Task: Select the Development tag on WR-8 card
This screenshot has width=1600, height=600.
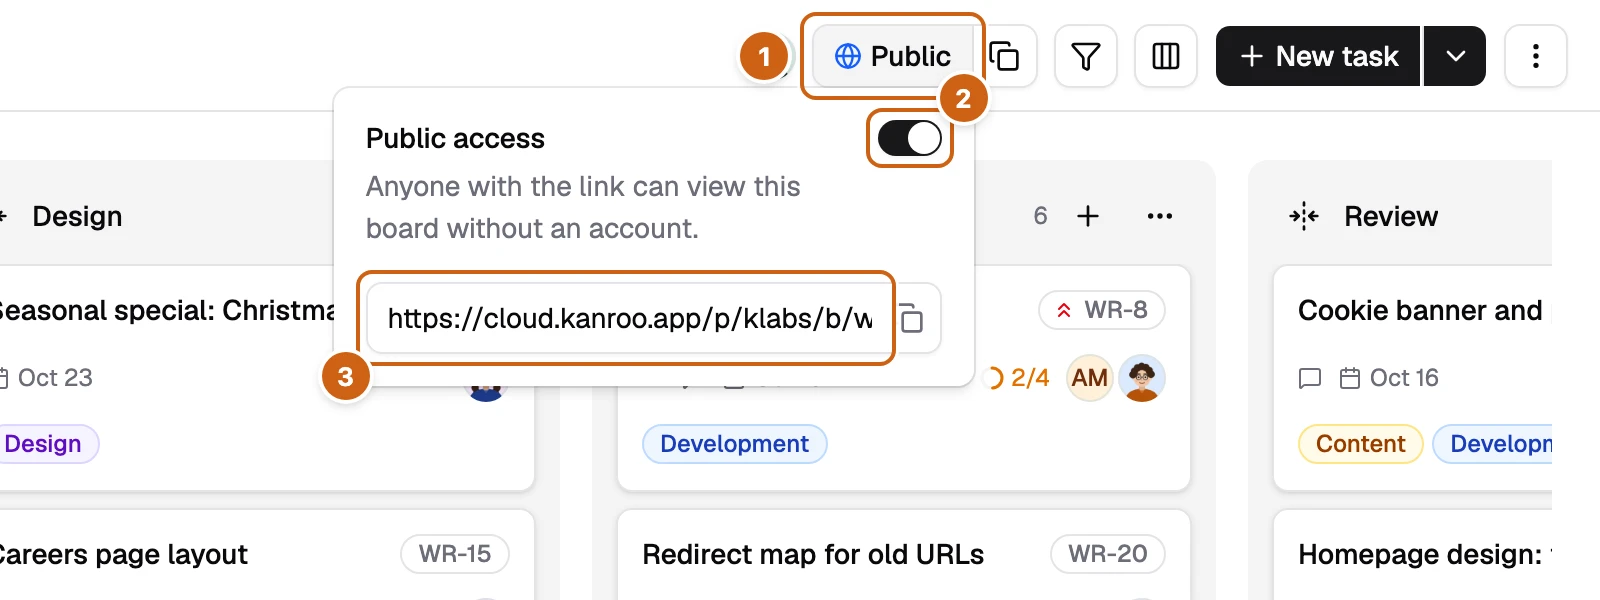Action: 735,444
